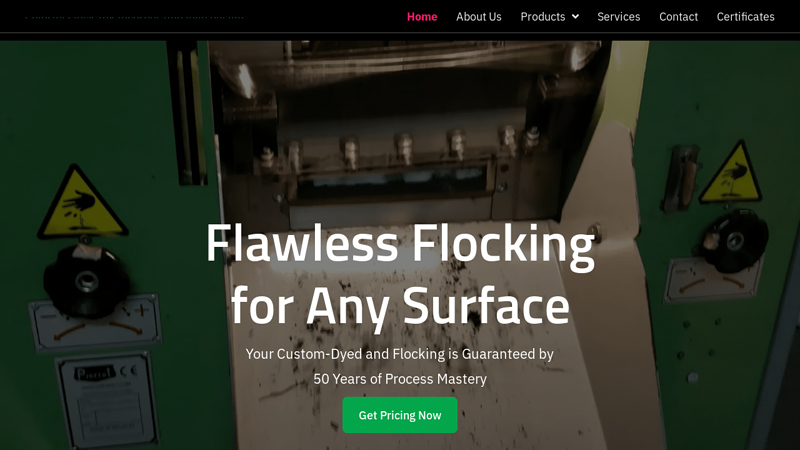Click the black knob on right panel
The width and height of the screenshot is (800, 450).
point(733,241)
